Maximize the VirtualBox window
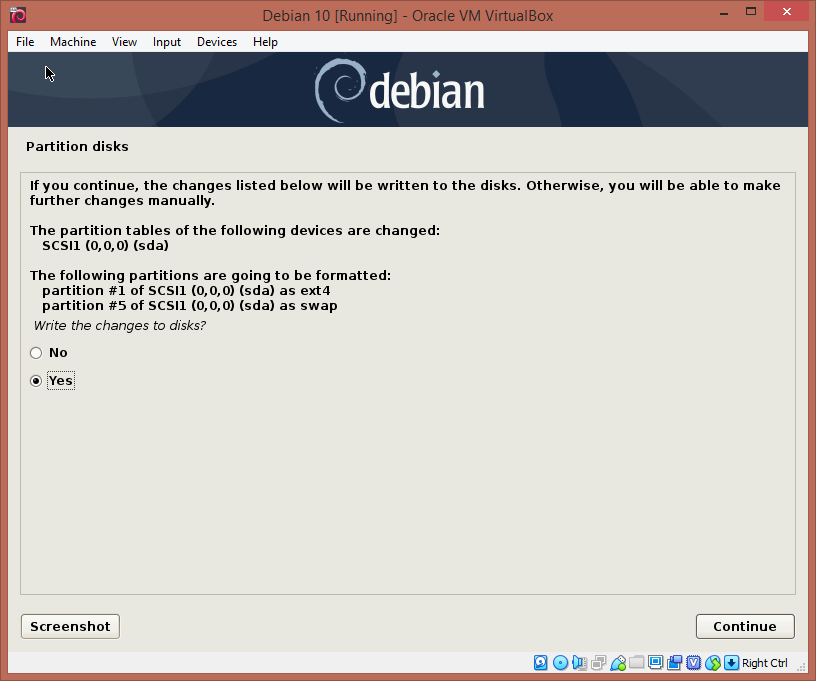816x681 pixels. coord(750,12)
